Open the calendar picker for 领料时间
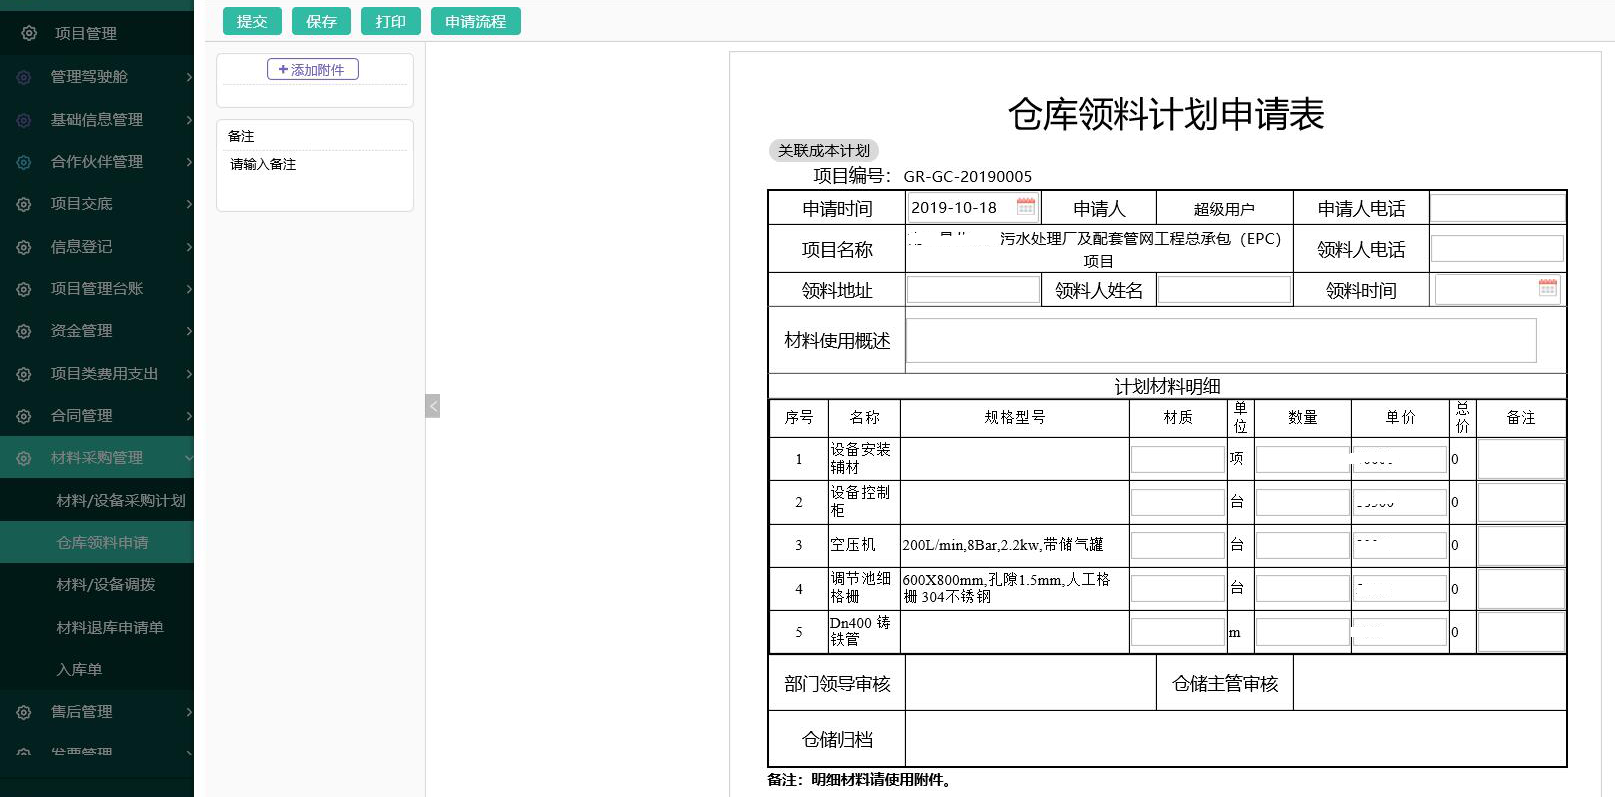The image size is (1615, 798). point(1547,289)
